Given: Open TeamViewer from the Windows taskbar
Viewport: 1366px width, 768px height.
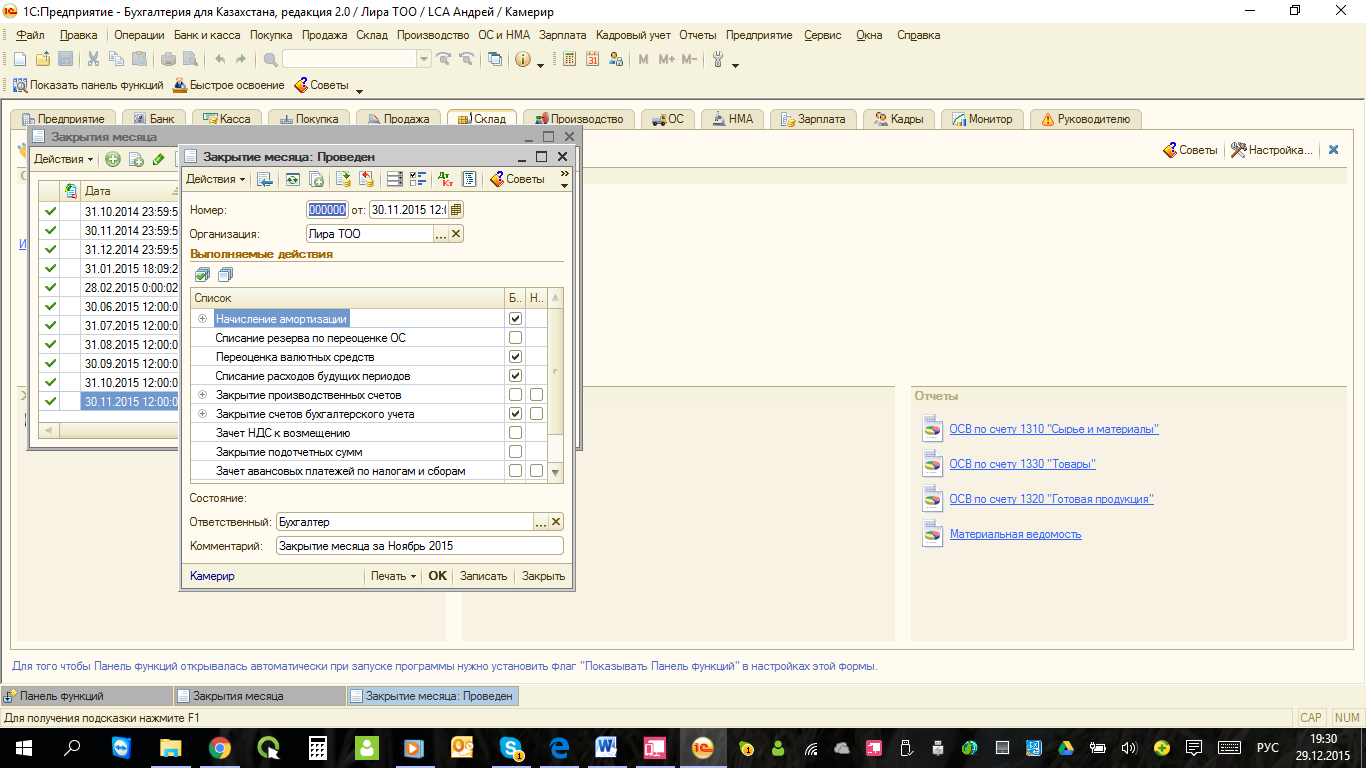Looking at the screenshot, I should tap(122, 747).
